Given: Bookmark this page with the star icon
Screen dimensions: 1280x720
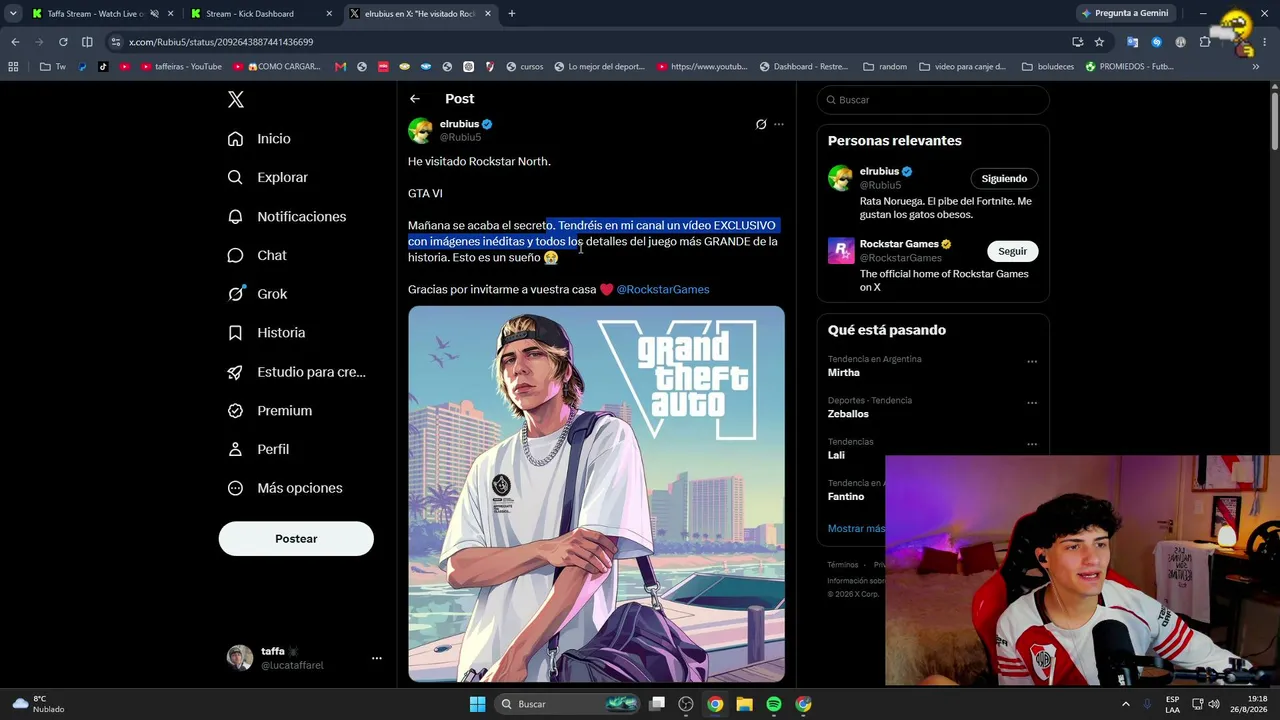Looking at the screenshot, I should tap(1099, 42).
